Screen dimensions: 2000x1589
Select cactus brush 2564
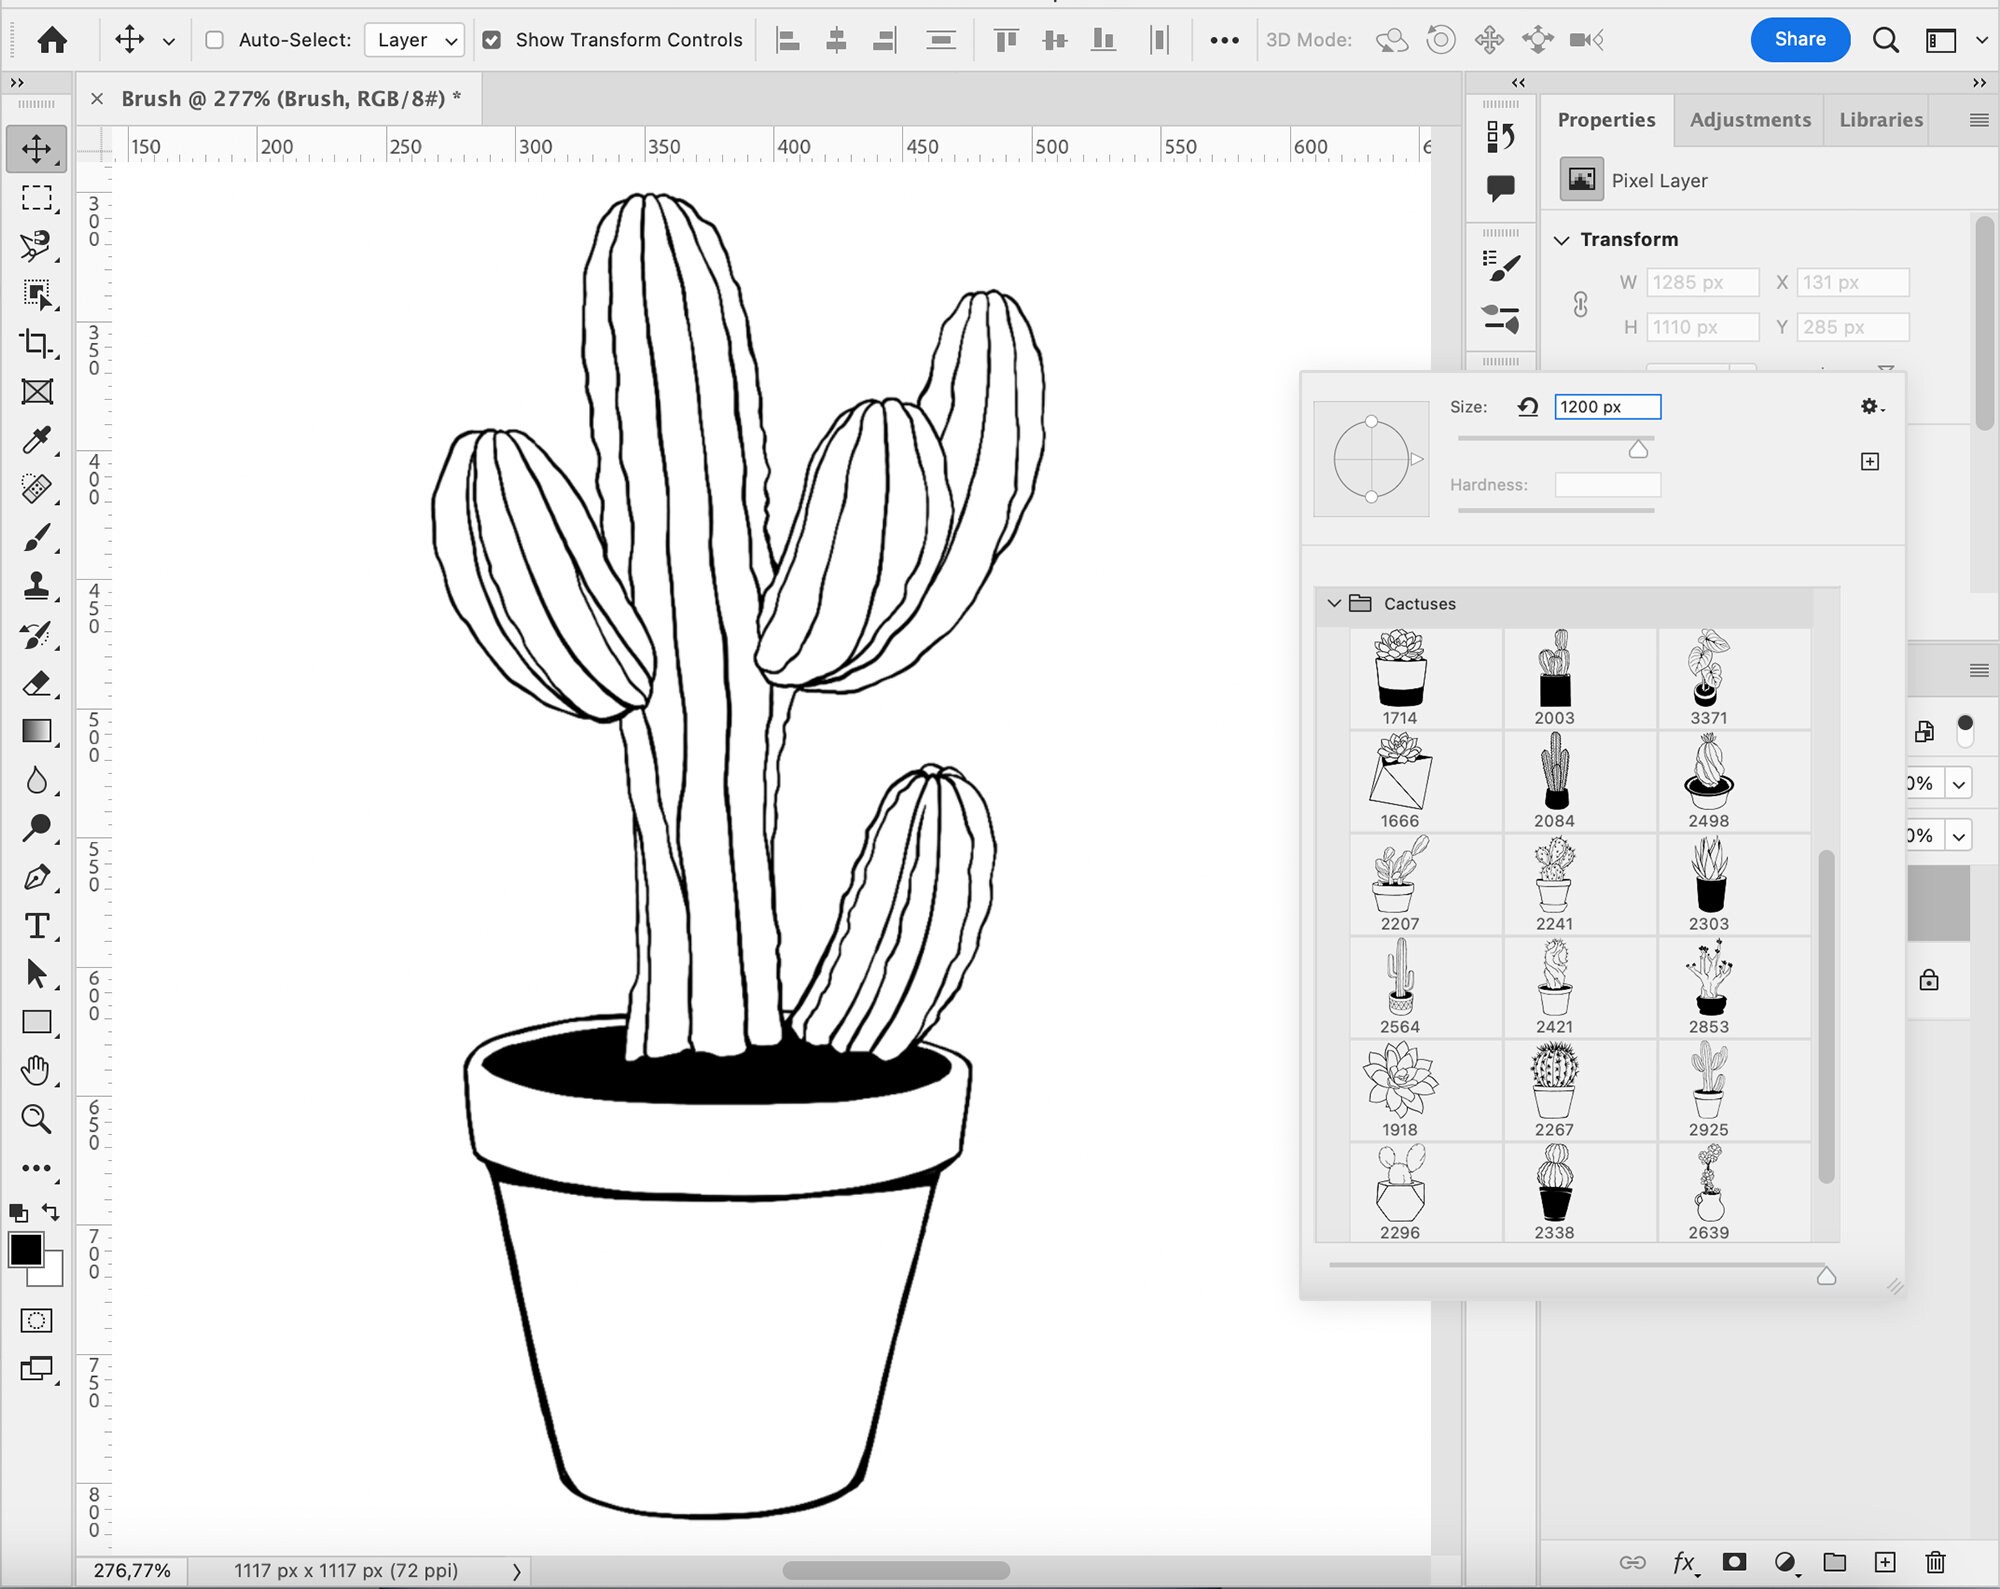click(x=1398, y=985)
